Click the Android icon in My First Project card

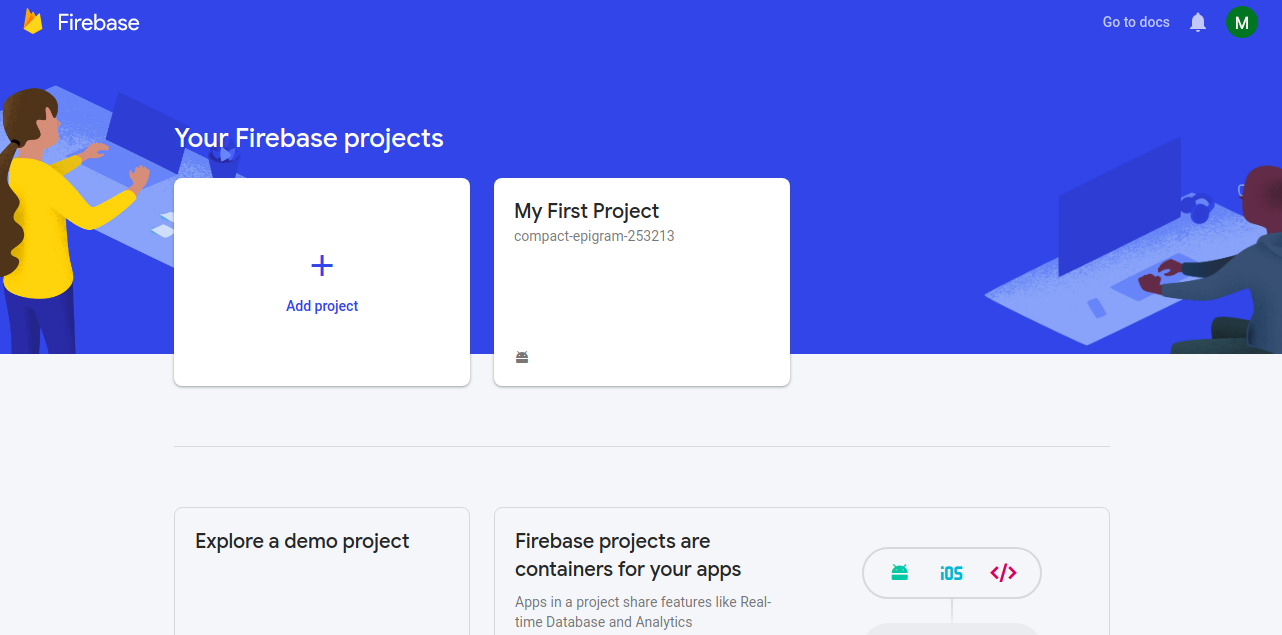pos(522,357)
